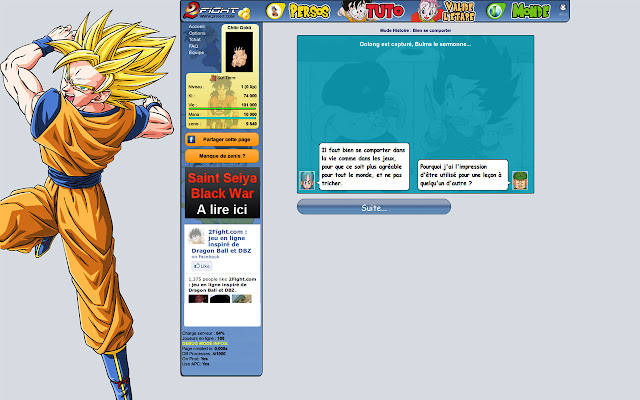The width and height of the screenshot is (640, 400).
Task: Click the Facebook Like button
Action: tap(202, 266)
